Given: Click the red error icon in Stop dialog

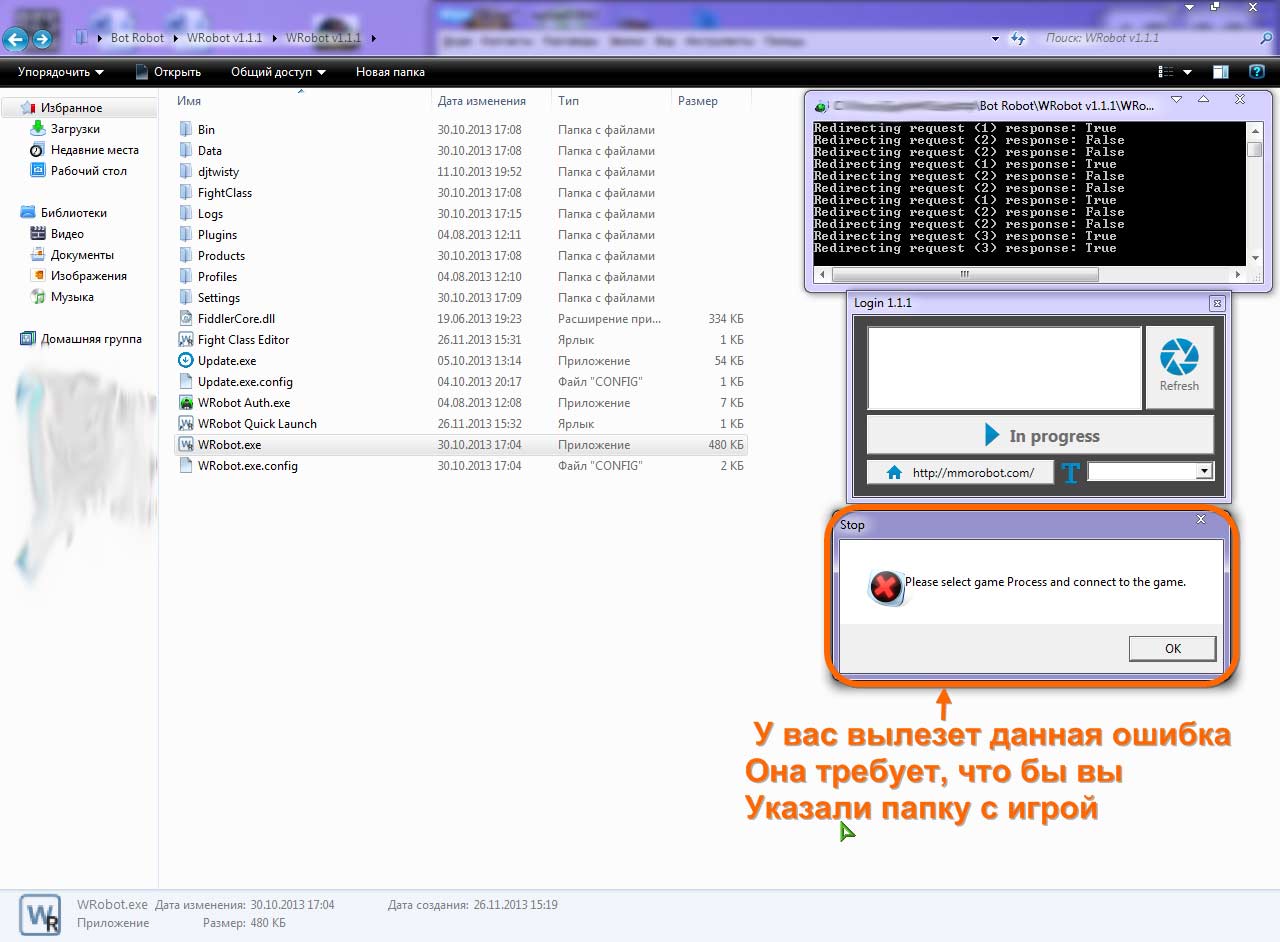Looking at the screenshot, I should pos(885,587).
